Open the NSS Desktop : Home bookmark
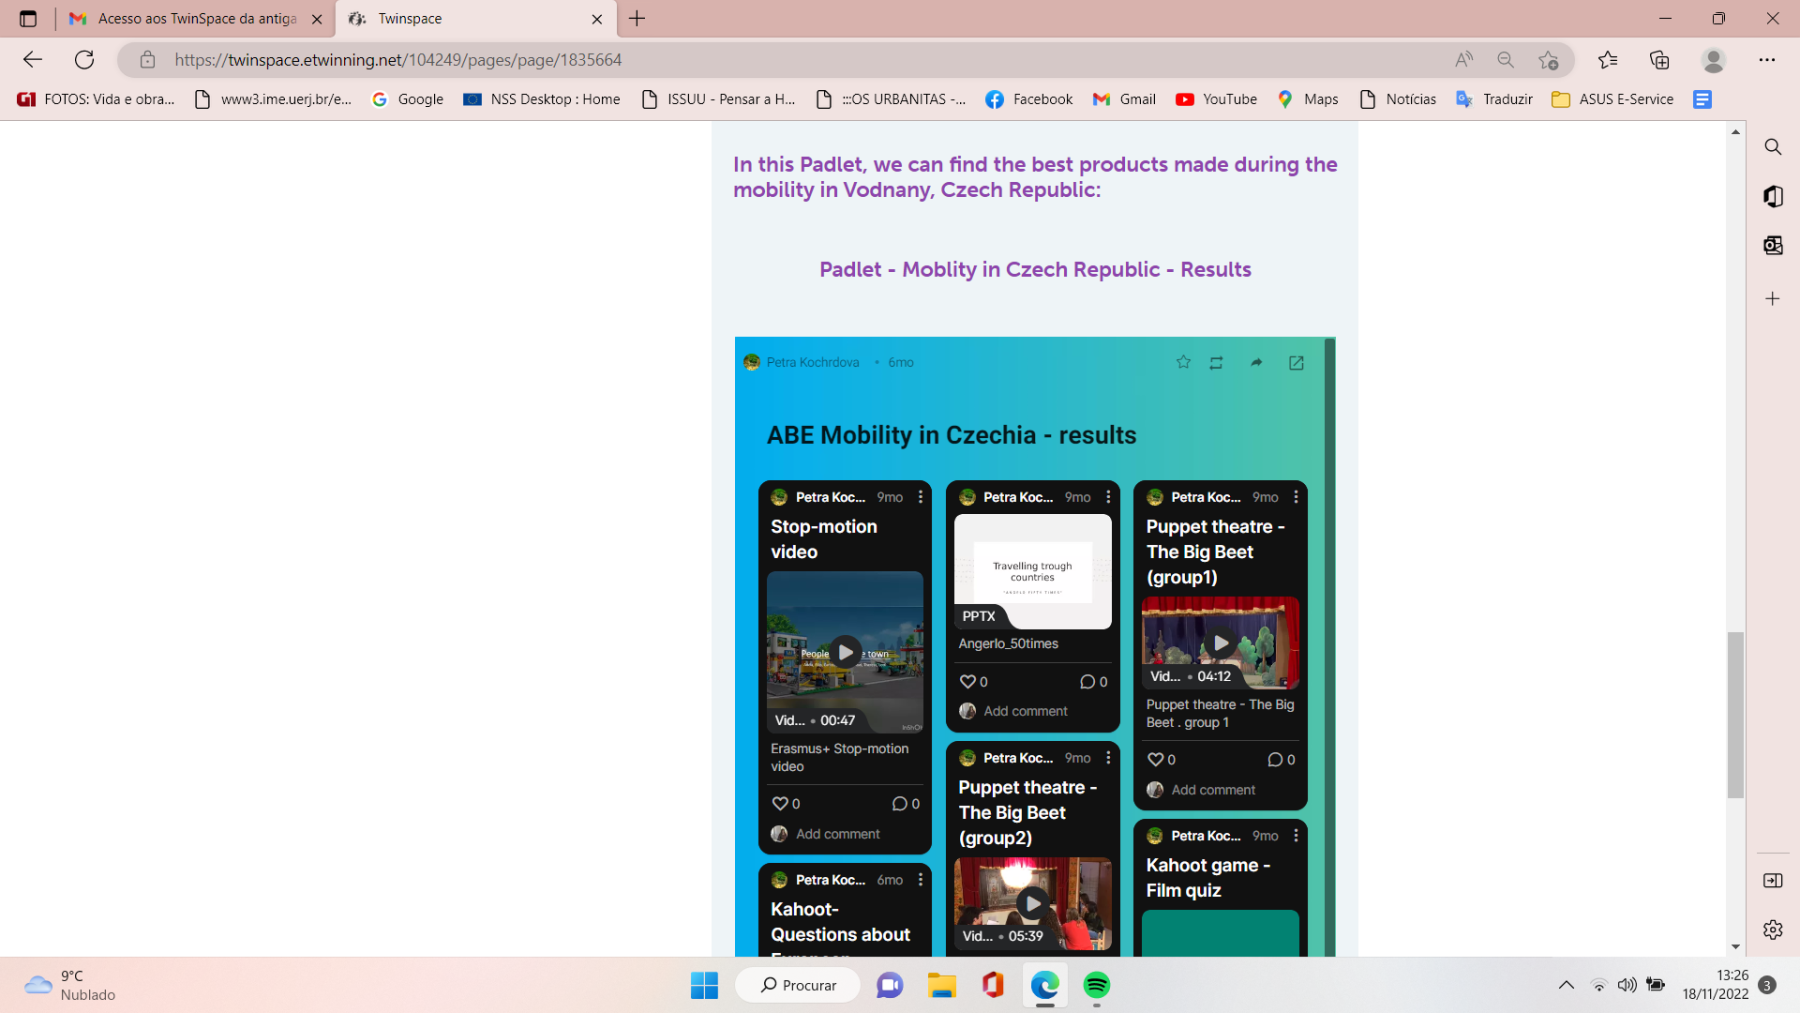The width and height of the screenshot is (1800, 1013). (542, 99)
